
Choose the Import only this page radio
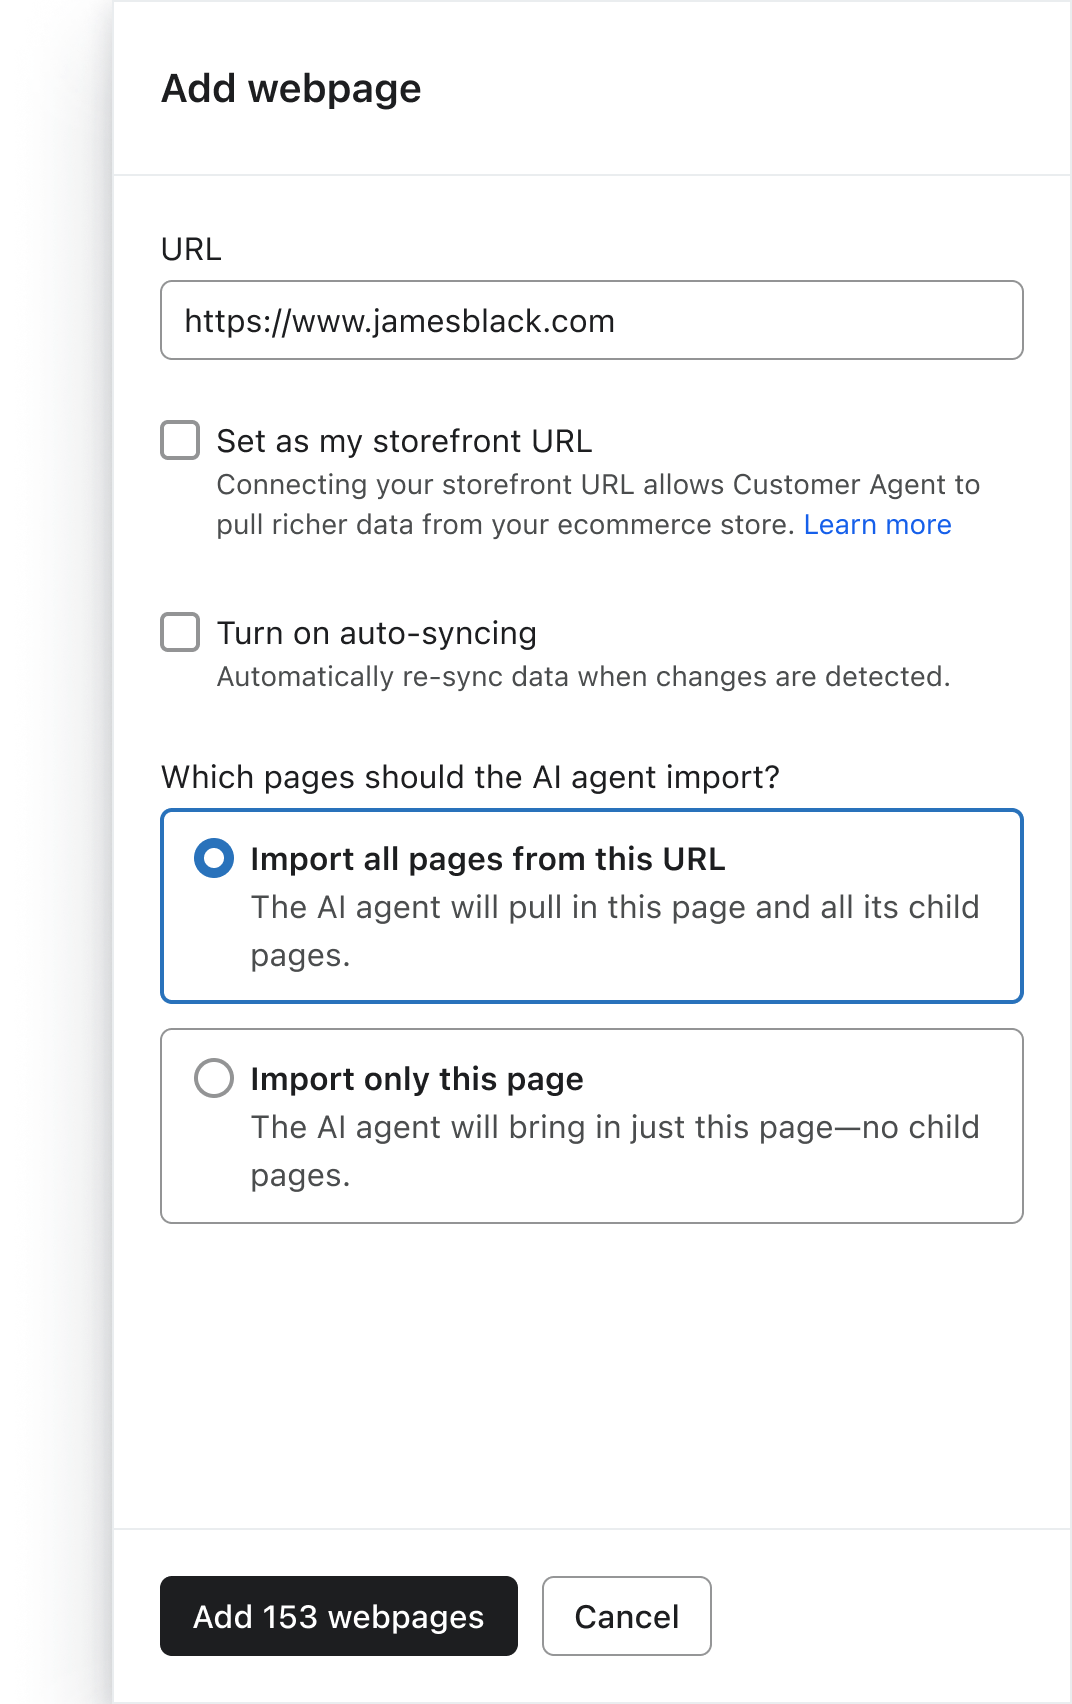214,1078
